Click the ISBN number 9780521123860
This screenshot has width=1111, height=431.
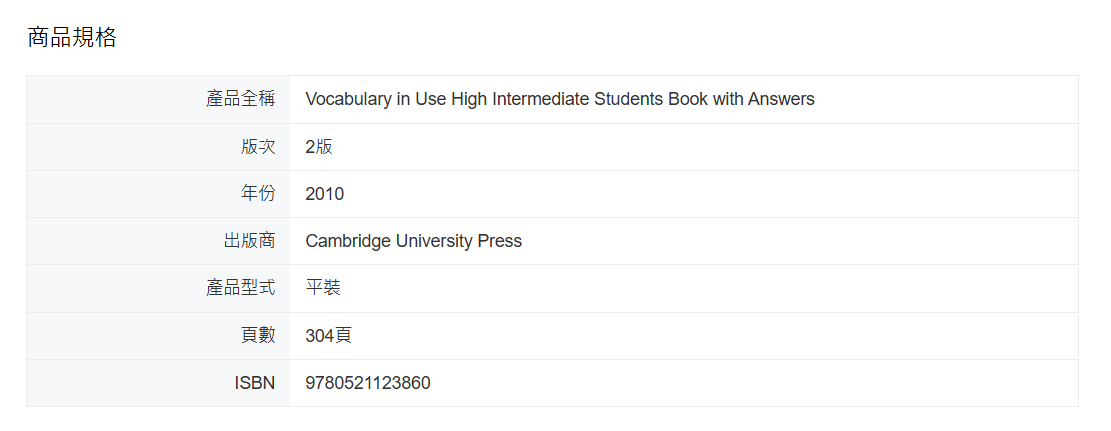point(368,384)
